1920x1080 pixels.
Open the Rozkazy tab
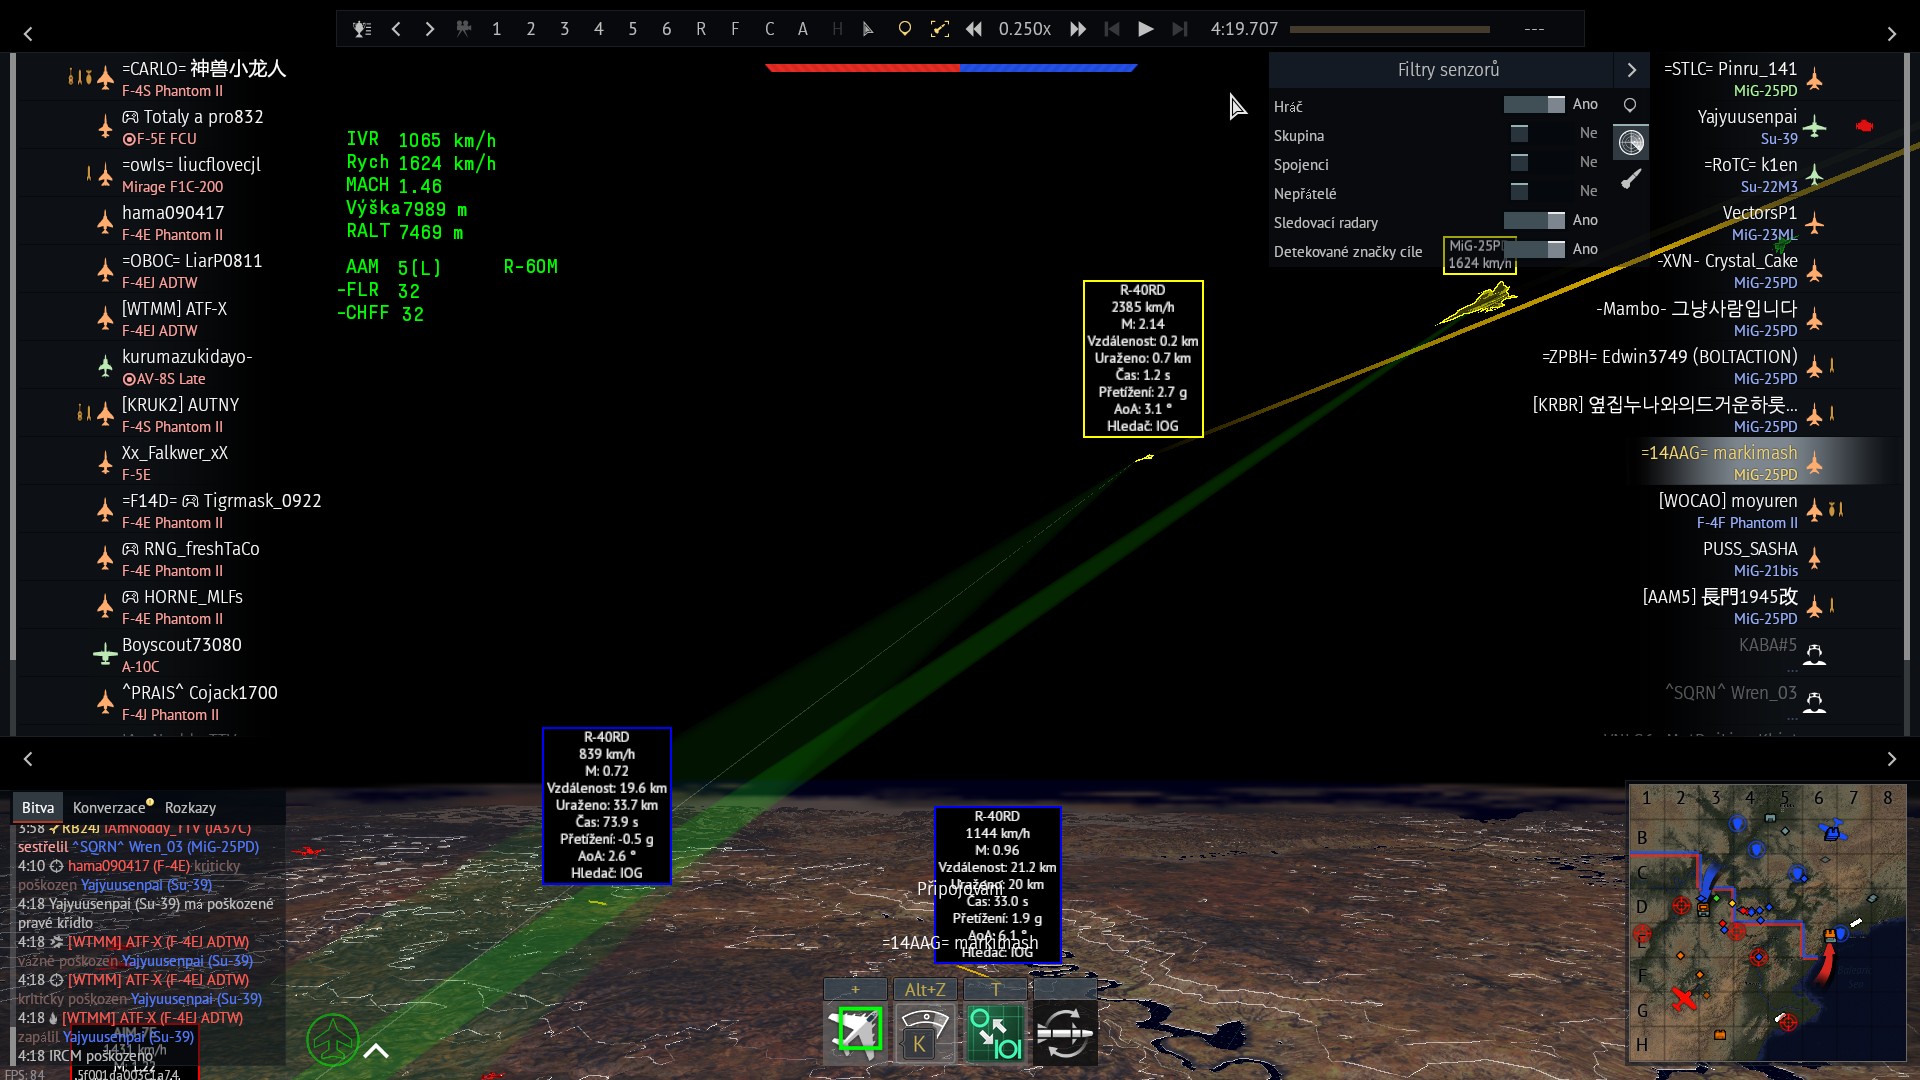190,808
